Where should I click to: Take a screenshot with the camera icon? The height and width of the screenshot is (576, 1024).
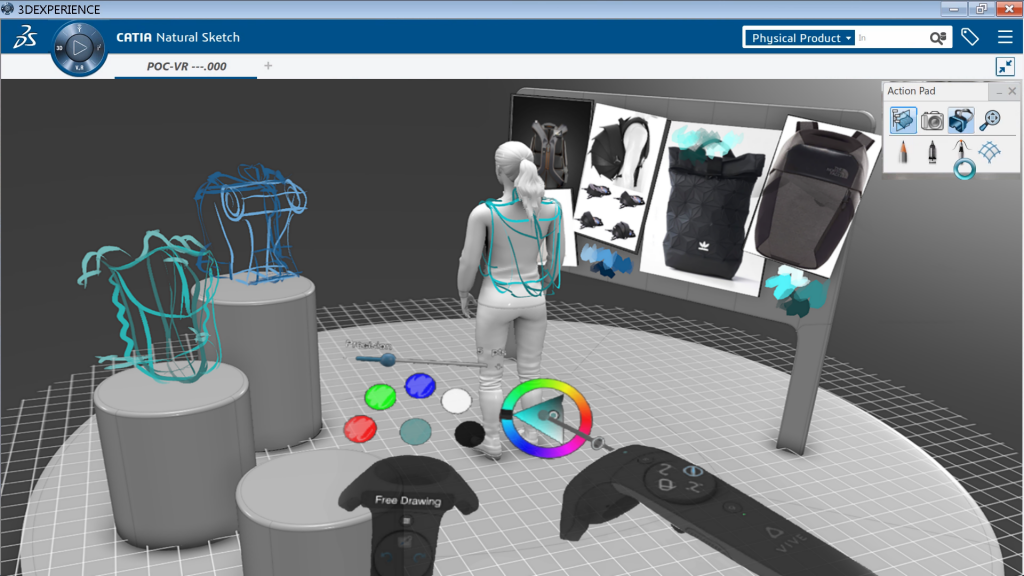click(932, 120)
